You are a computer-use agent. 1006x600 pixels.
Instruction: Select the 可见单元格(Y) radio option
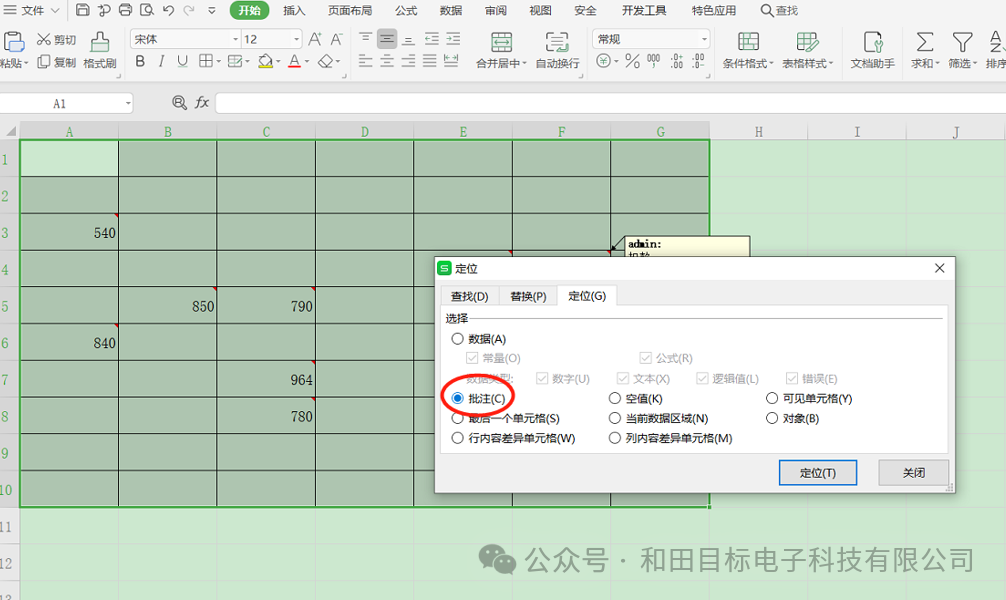tap(772, 399)
